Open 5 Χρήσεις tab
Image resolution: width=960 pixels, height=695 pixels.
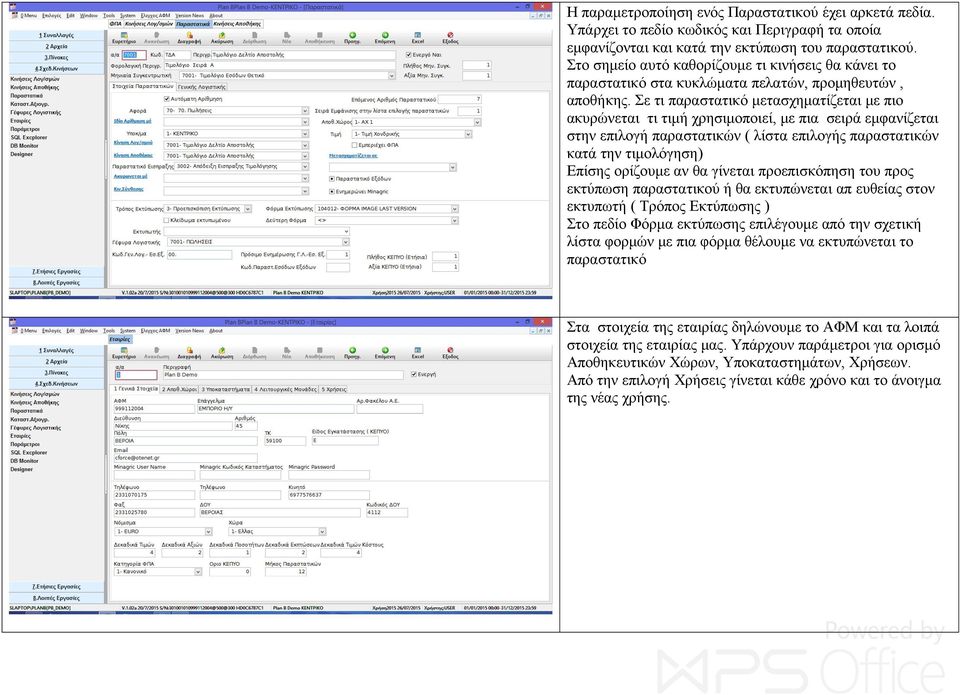pos(334,389)
